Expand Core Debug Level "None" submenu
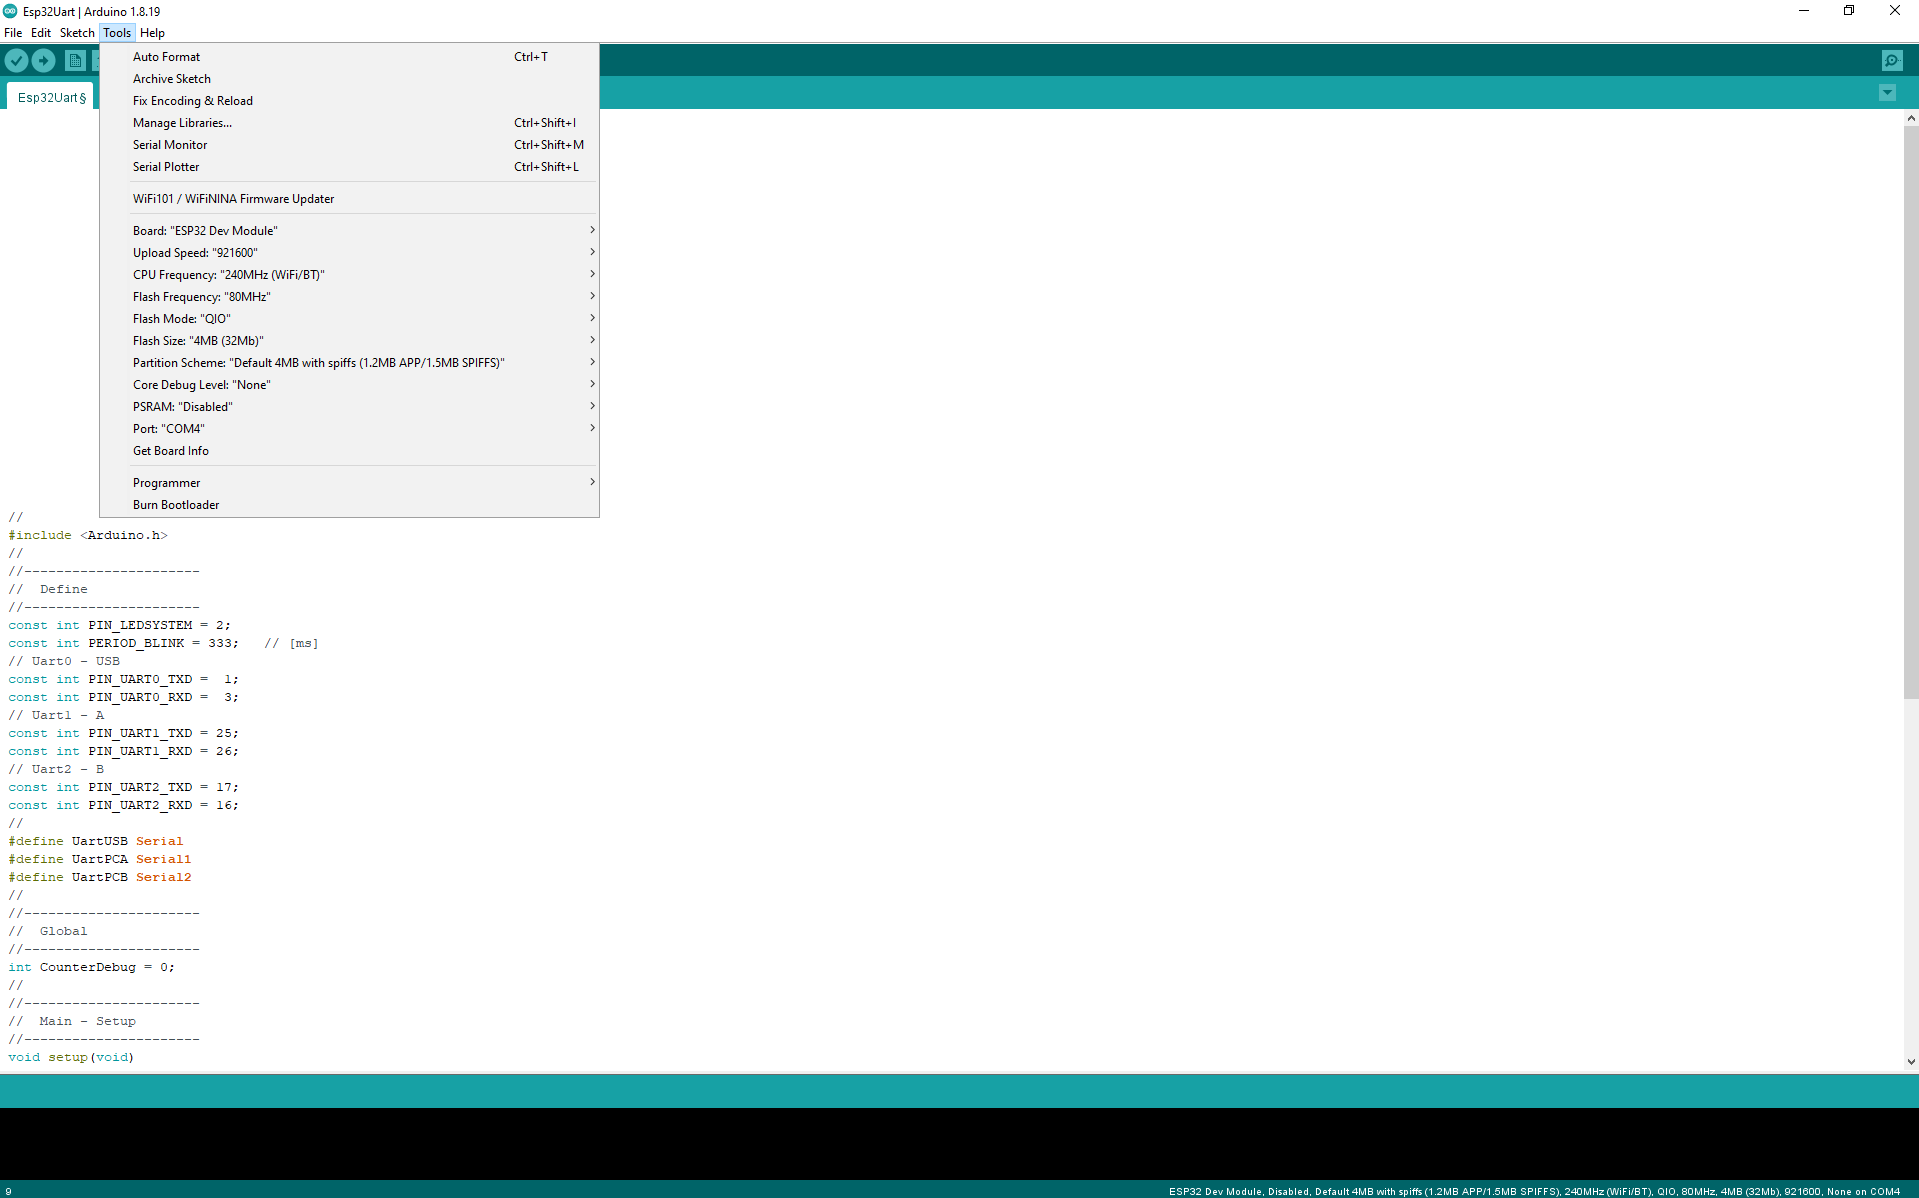 (349, 385)
